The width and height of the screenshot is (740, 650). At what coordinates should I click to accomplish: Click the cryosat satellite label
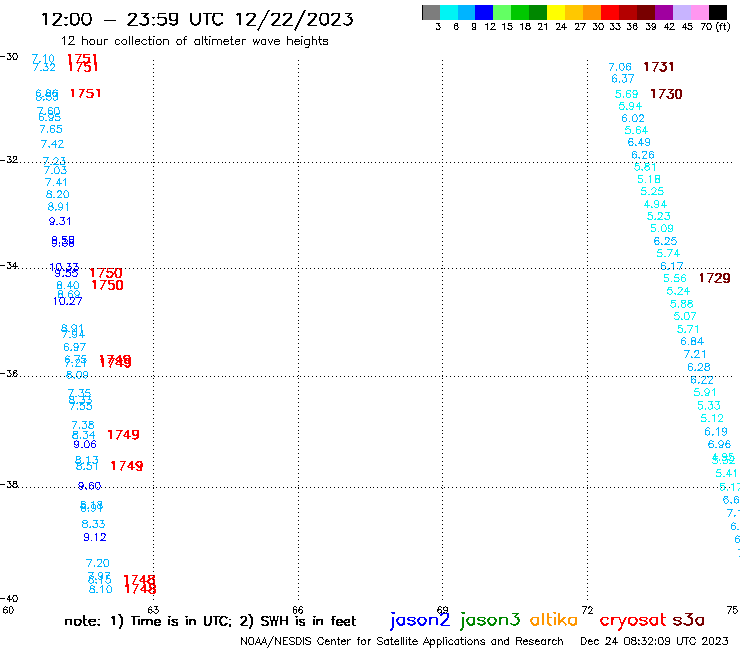coord(633,621)
